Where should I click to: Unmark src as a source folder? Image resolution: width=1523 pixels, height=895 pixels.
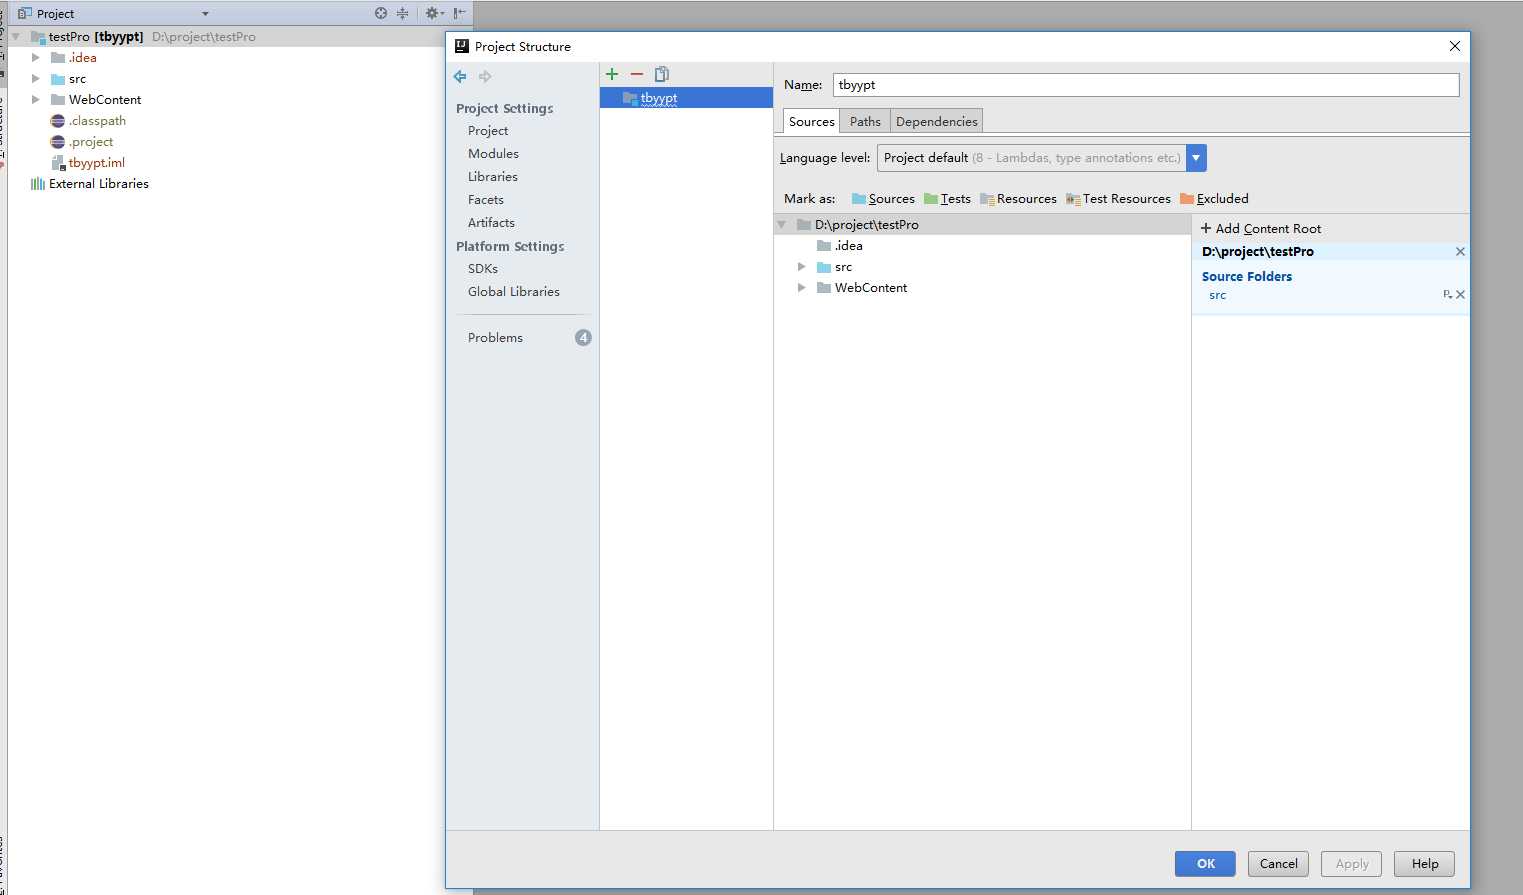pyautogui.click(x=1461, y=295)
